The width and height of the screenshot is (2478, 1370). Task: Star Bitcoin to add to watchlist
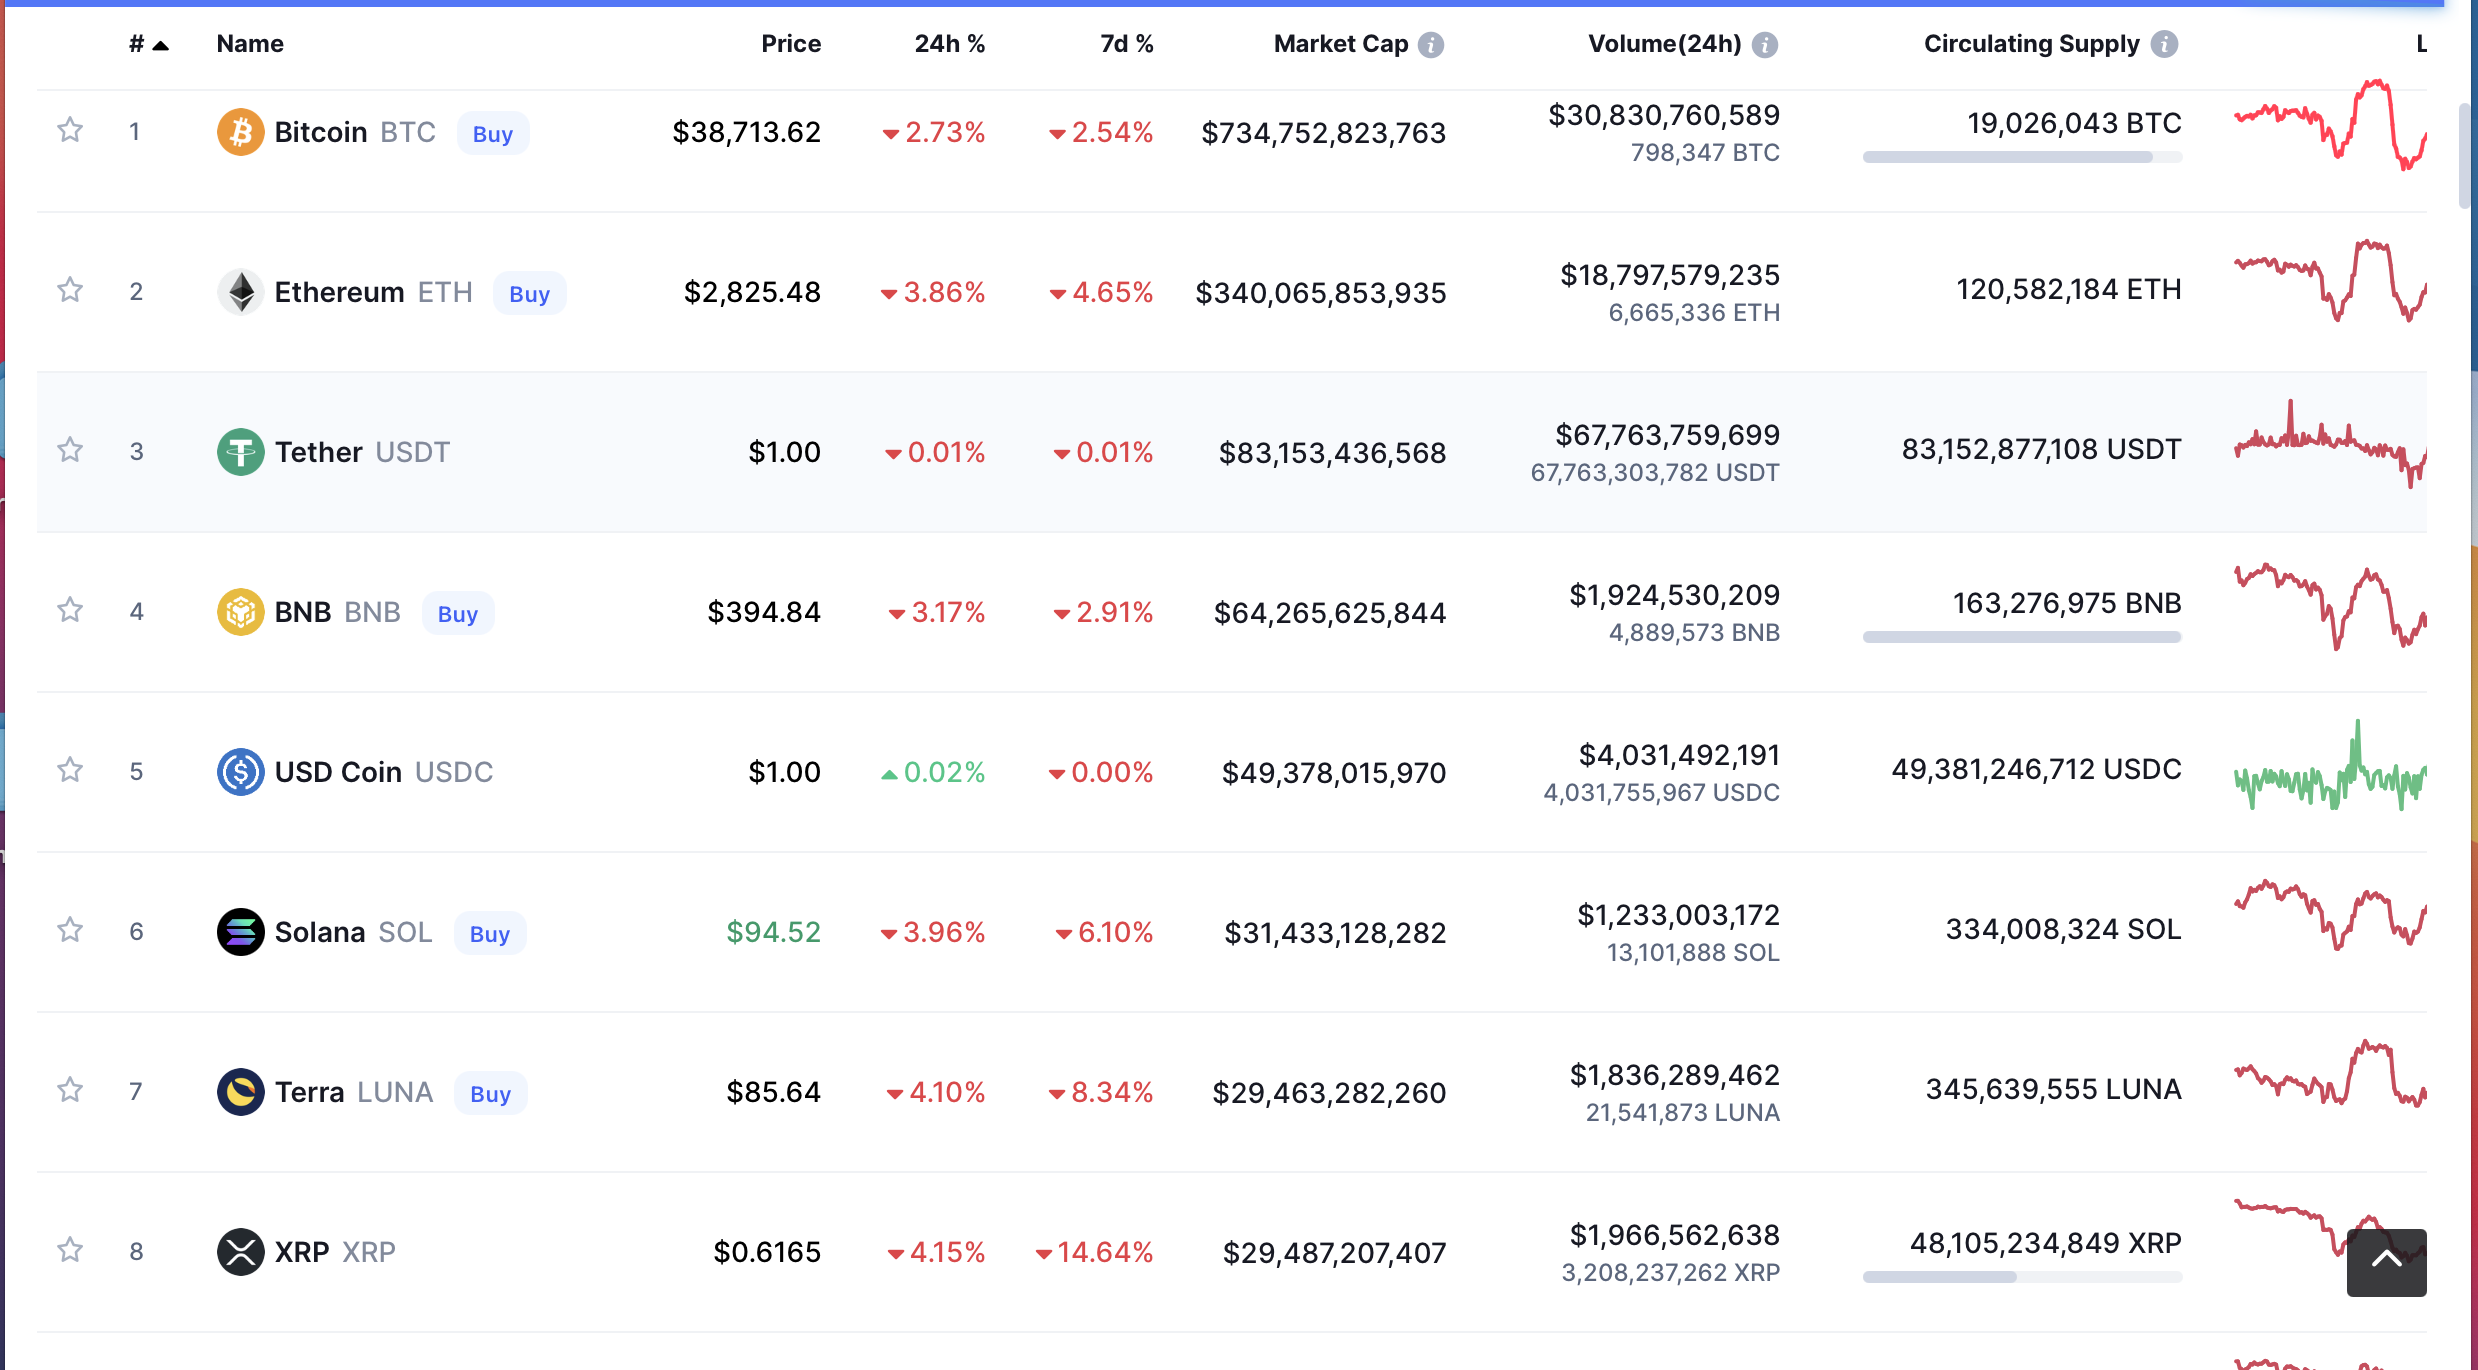(70, 130)
